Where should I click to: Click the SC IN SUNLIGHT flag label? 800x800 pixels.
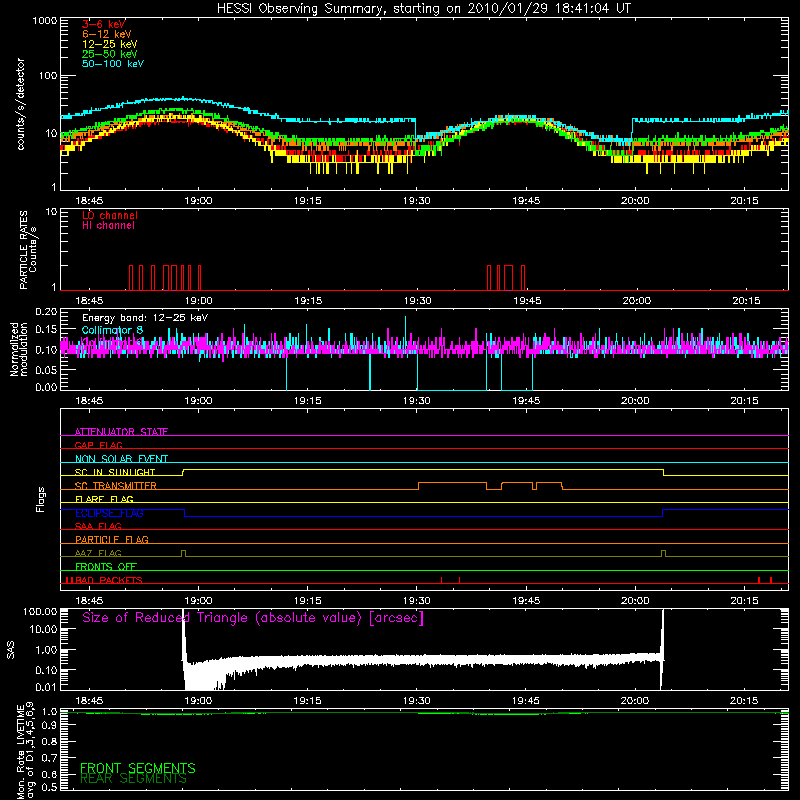point(115,472)
